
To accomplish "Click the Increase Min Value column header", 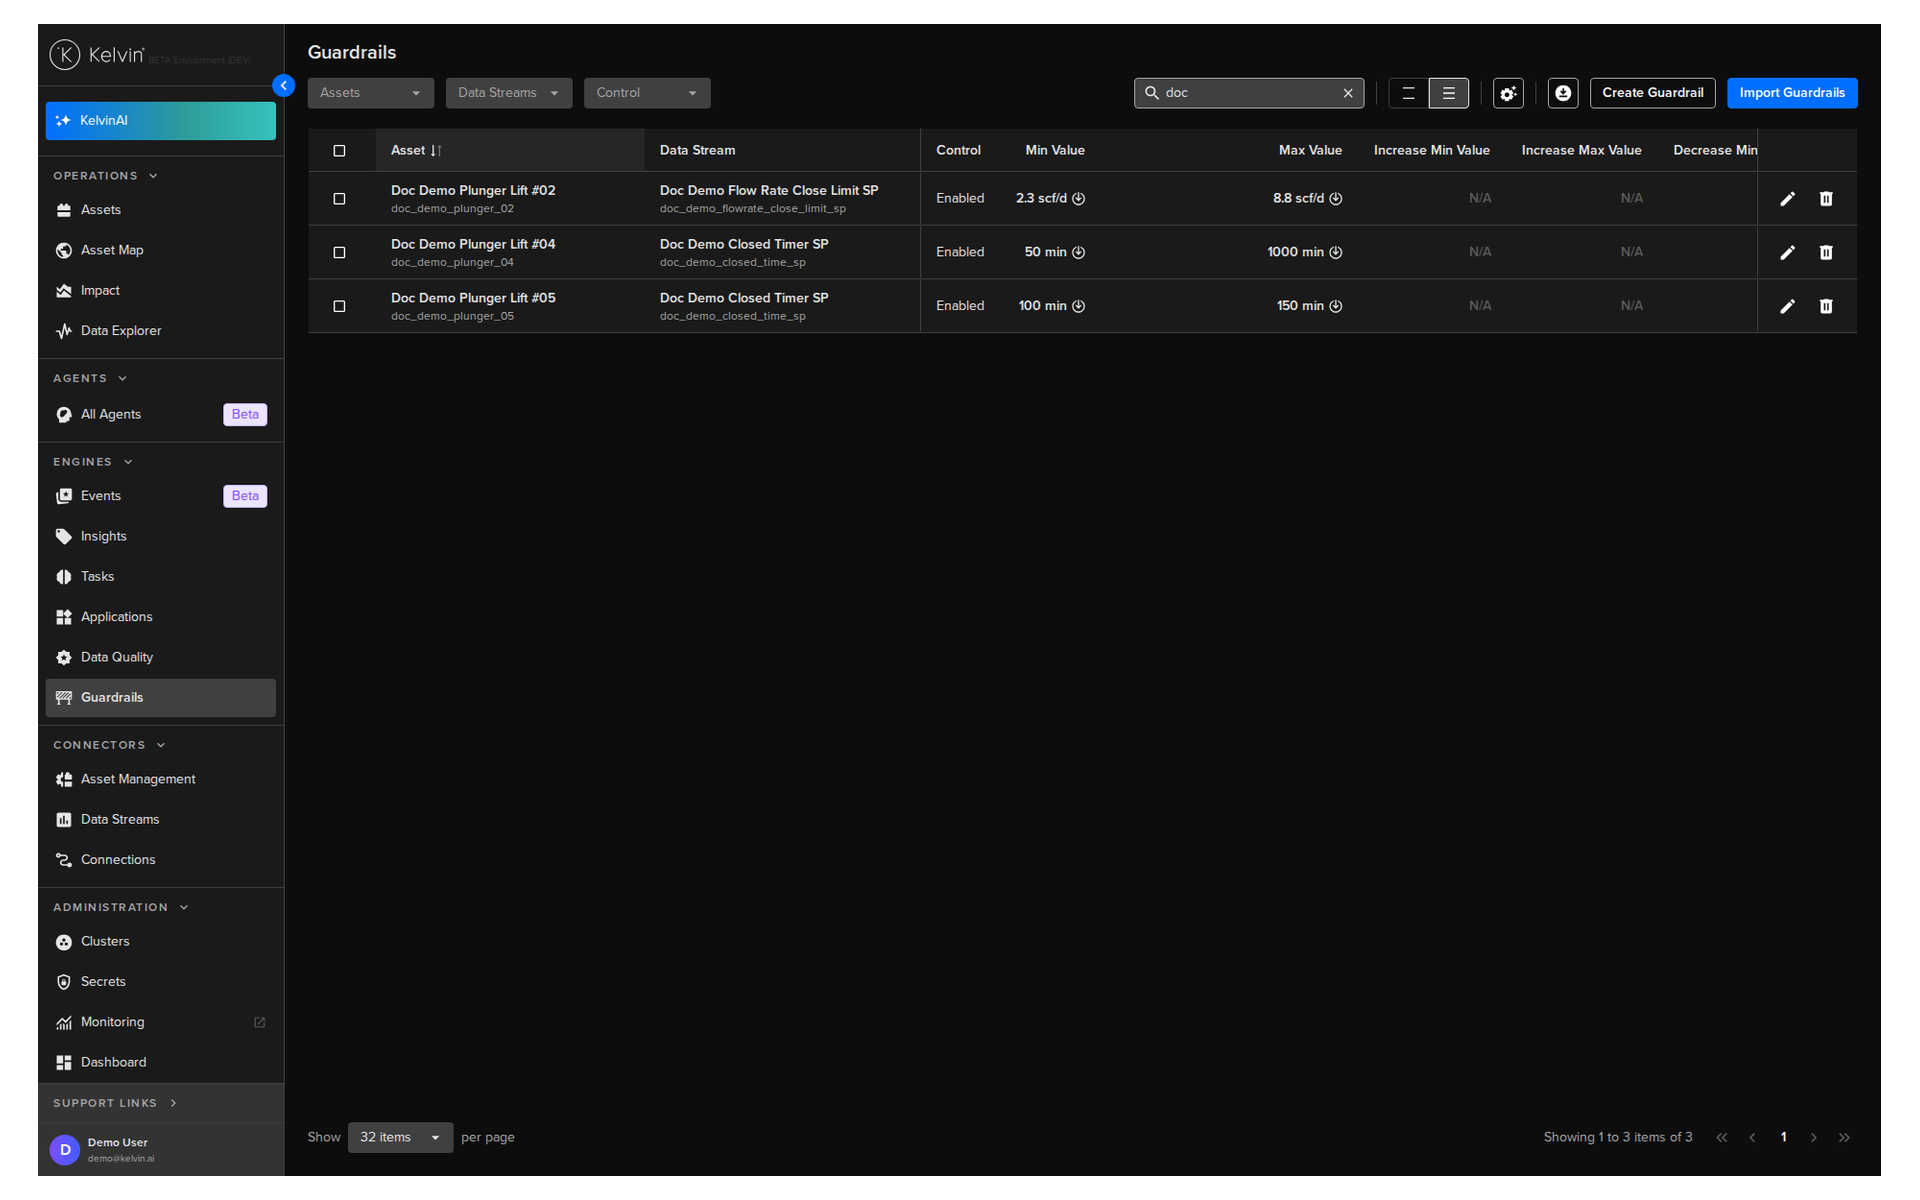I will pyautogui.click(x=1431, y=151).
